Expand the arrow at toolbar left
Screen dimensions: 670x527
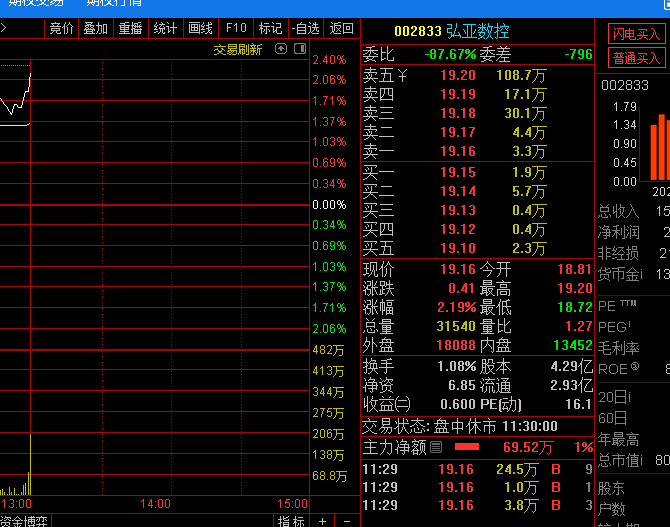click(x=3, y=28)
